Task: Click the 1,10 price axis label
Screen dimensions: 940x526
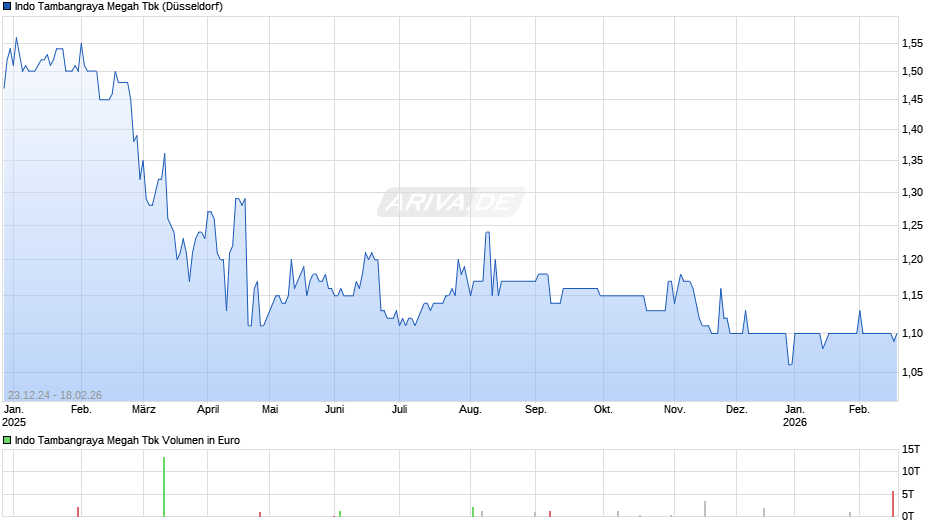Action: [x=912, y=333]
